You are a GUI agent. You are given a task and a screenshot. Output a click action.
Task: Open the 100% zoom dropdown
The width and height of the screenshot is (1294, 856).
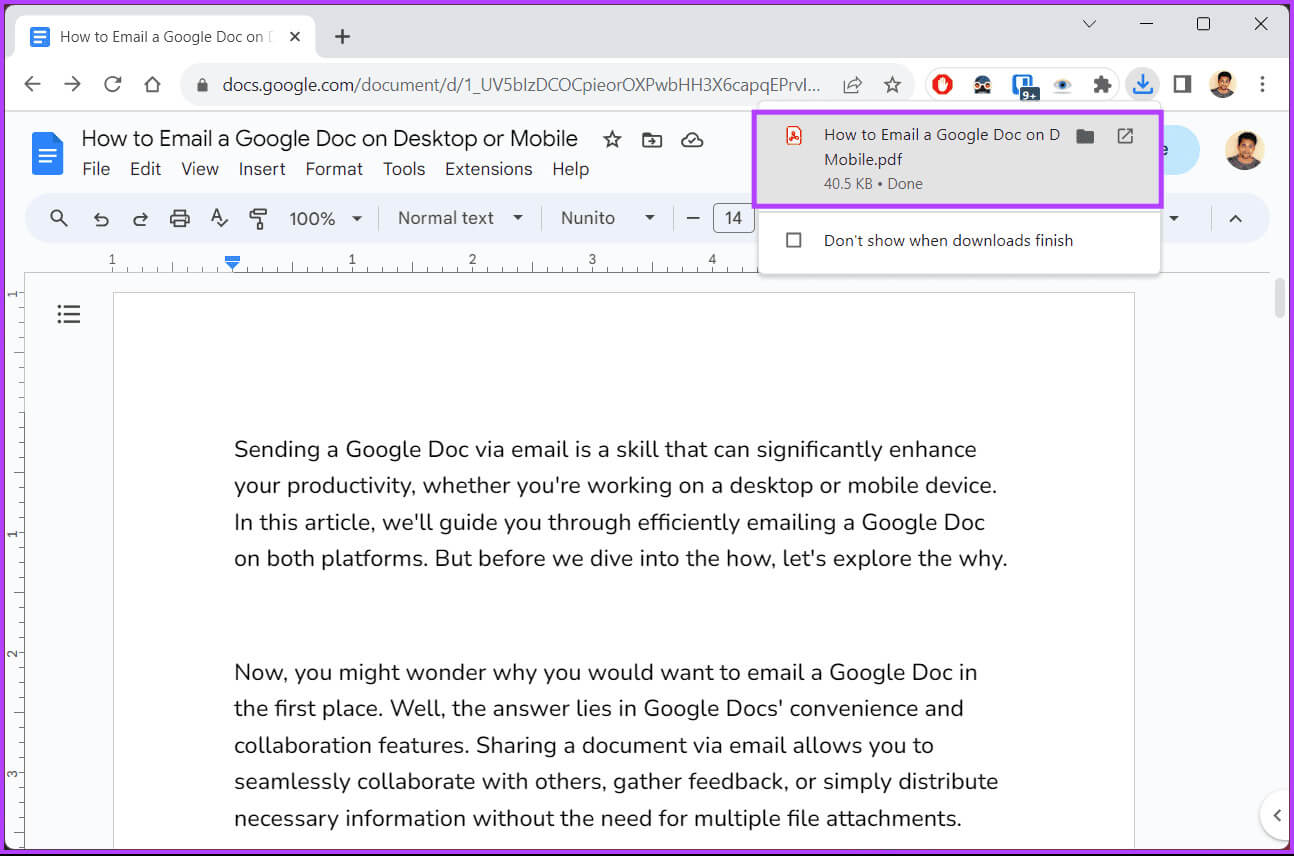tap(325, 218)
